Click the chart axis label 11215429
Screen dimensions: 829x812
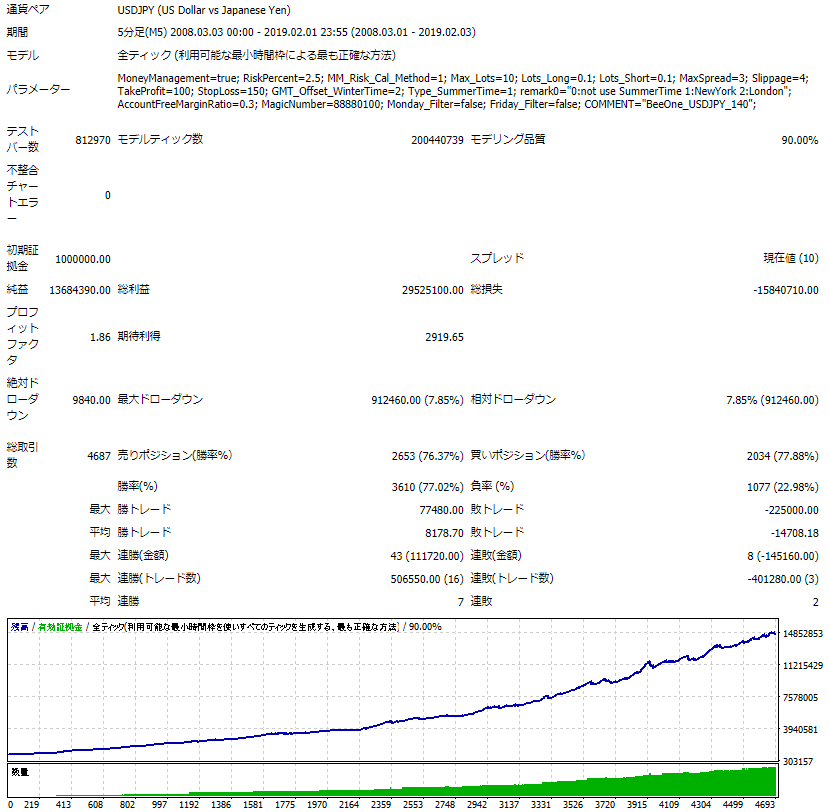click(803, 666)
